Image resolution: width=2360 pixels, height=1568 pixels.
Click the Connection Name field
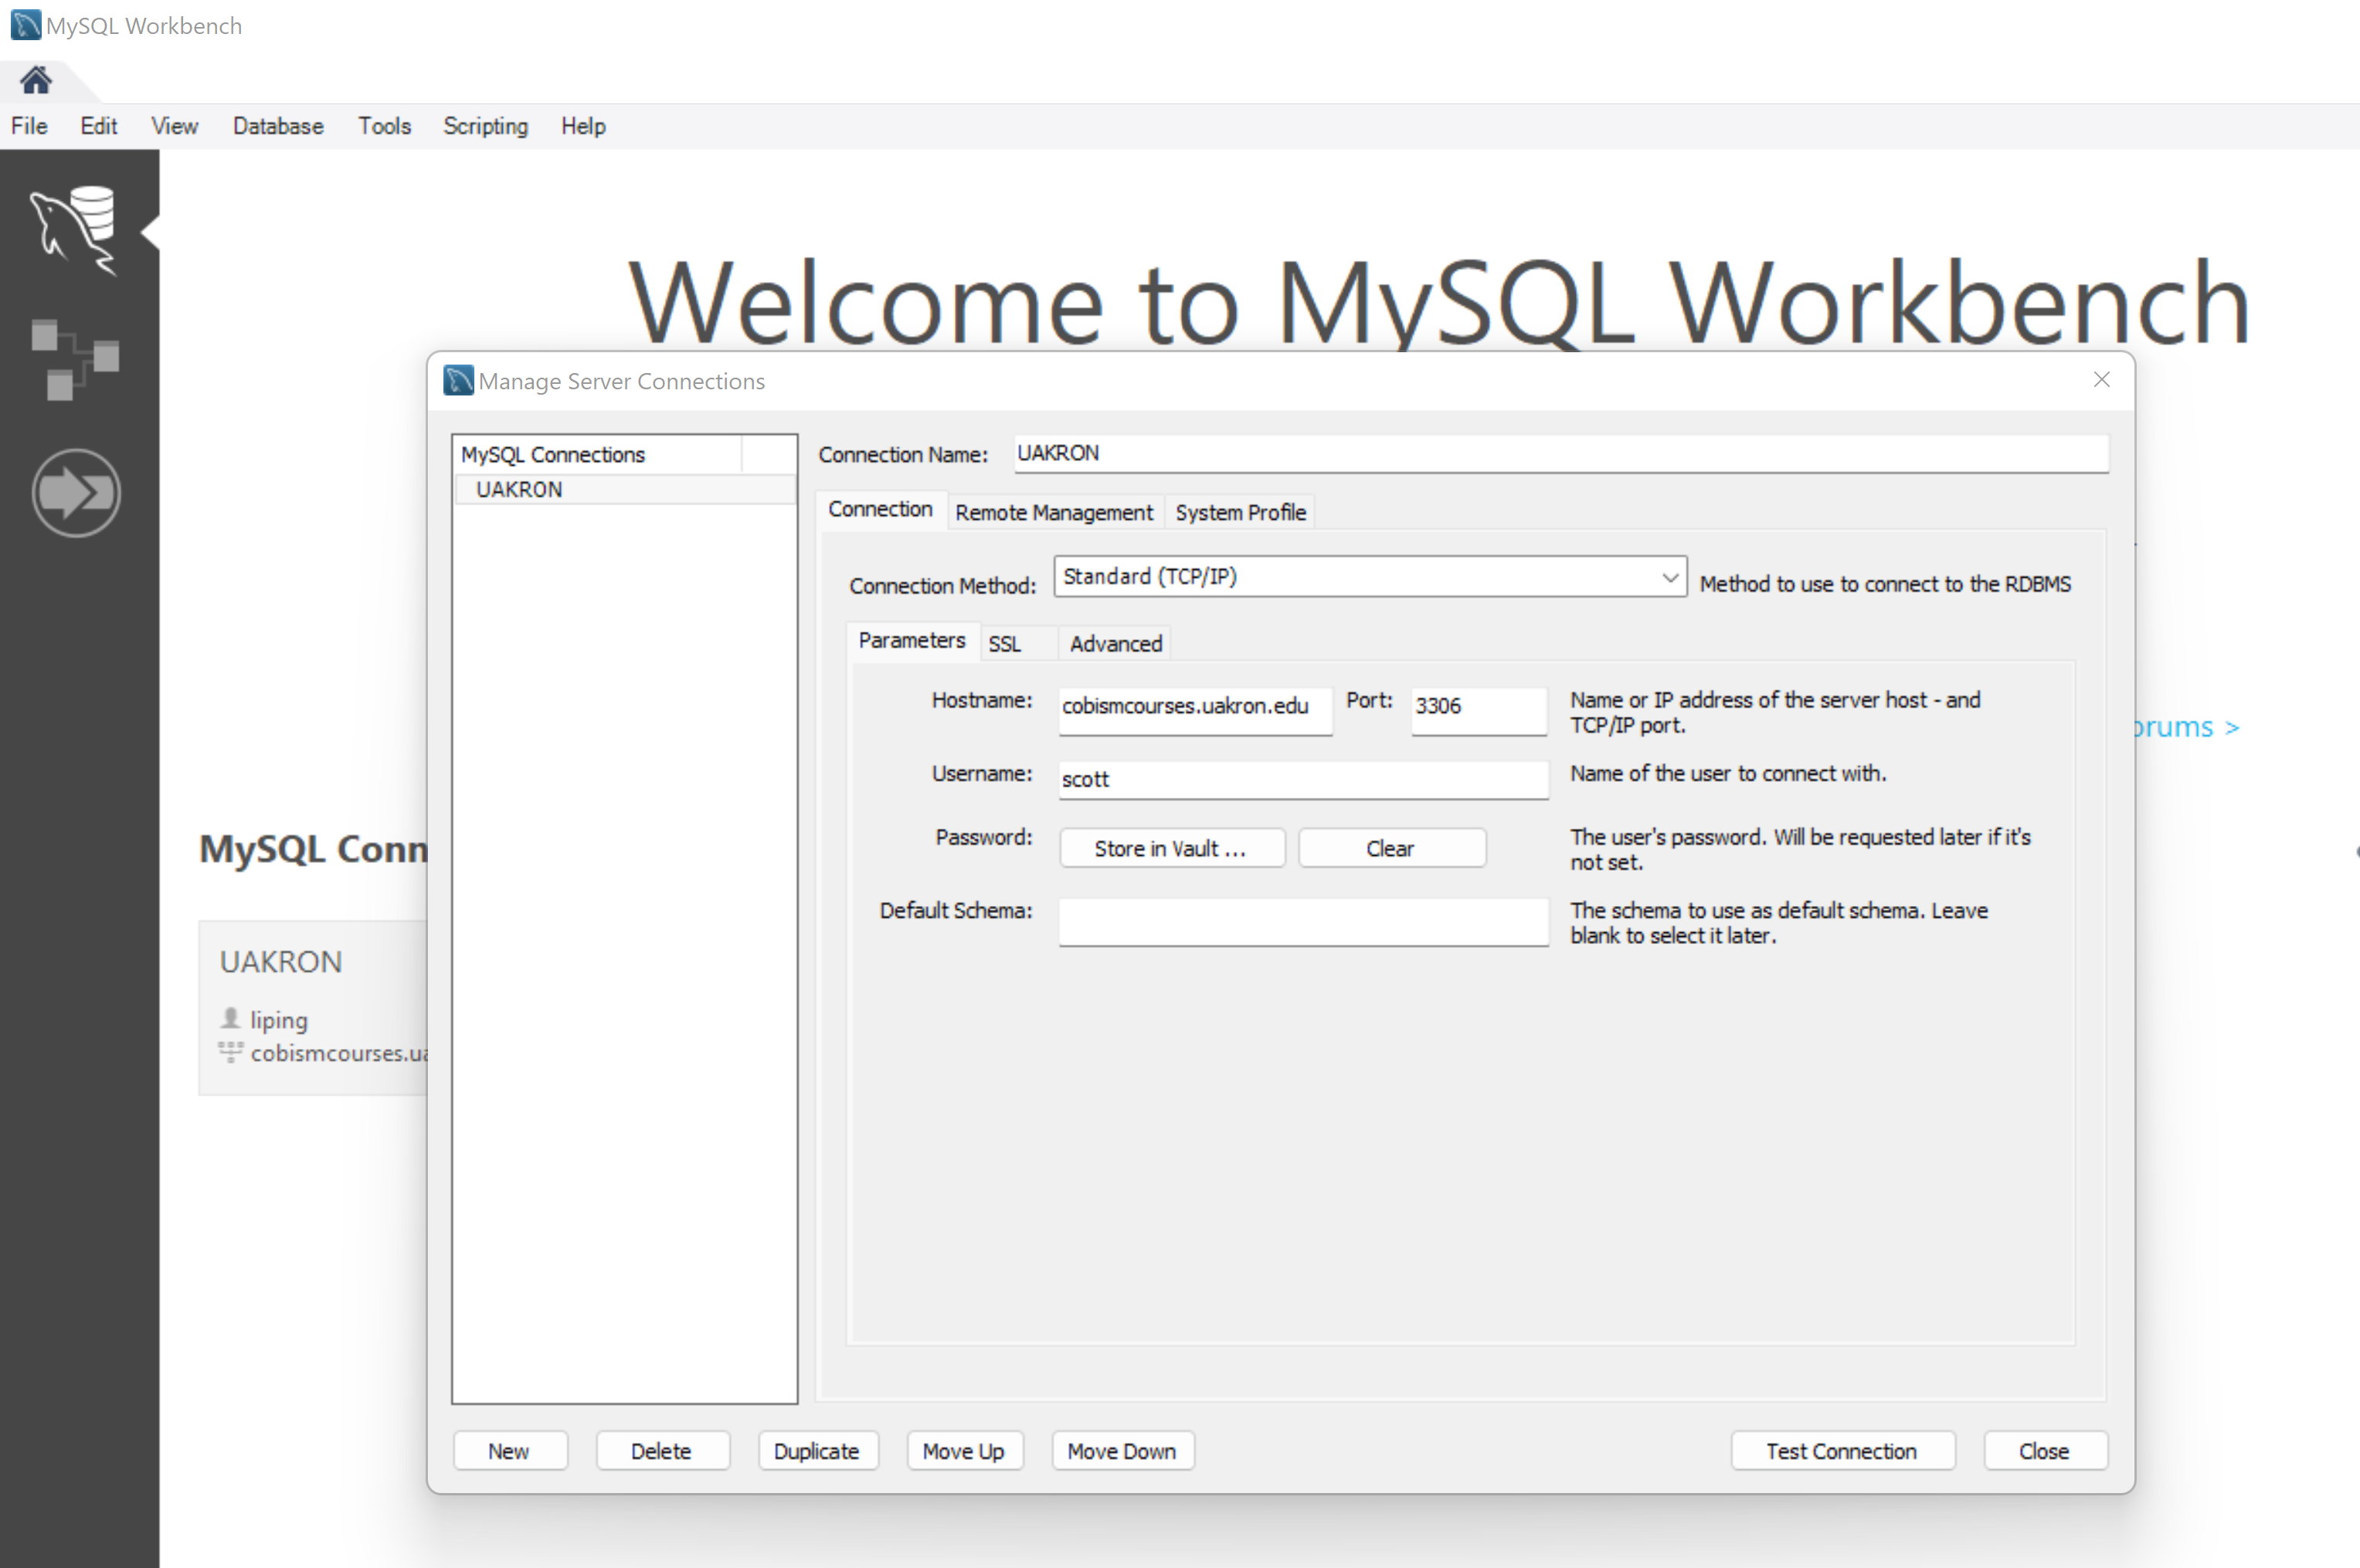[x=1561, y=454]
